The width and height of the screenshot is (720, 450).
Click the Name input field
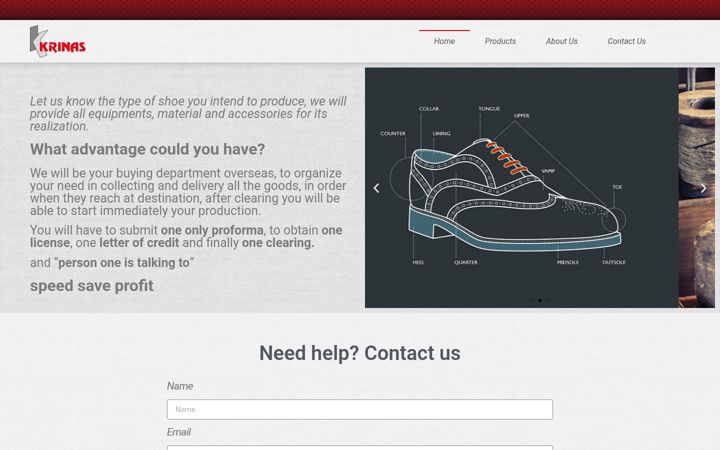click(360, 409)
